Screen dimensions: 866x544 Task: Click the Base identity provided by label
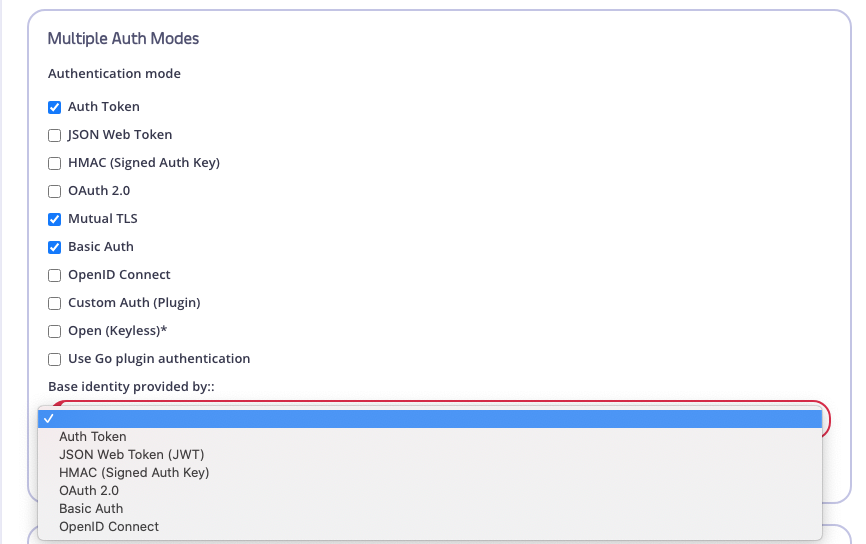[x=131, y=387]
